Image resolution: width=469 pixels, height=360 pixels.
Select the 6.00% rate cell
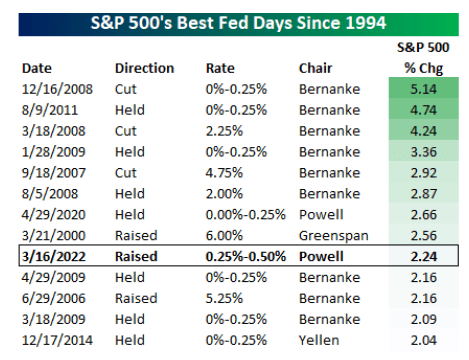[224, 236]
